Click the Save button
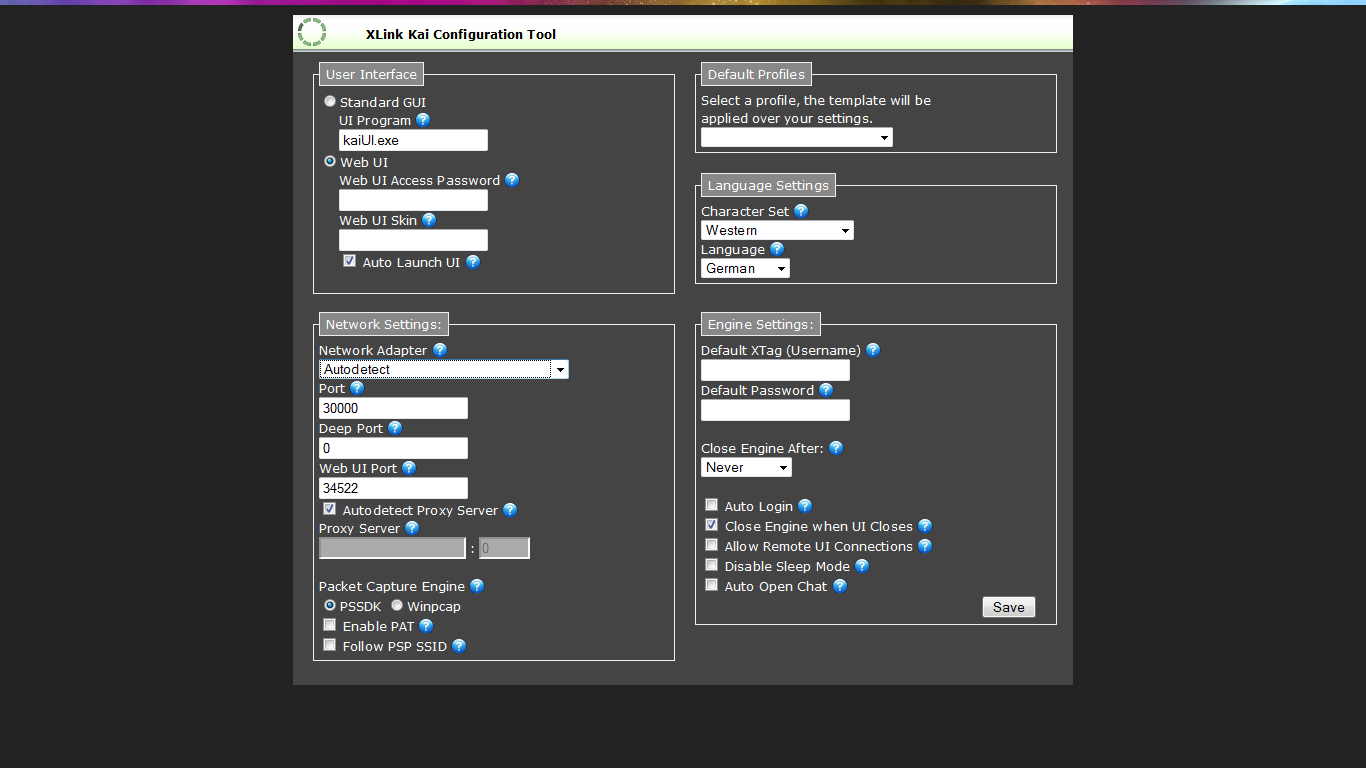1366x768 pixels. (1009, 607)
